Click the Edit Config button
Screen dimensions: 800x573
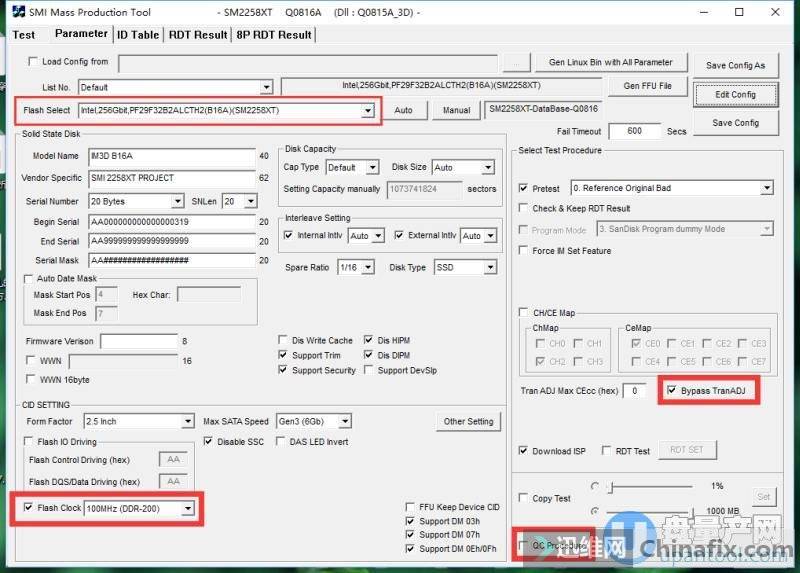pyautogui.click(x=735, y=94)
